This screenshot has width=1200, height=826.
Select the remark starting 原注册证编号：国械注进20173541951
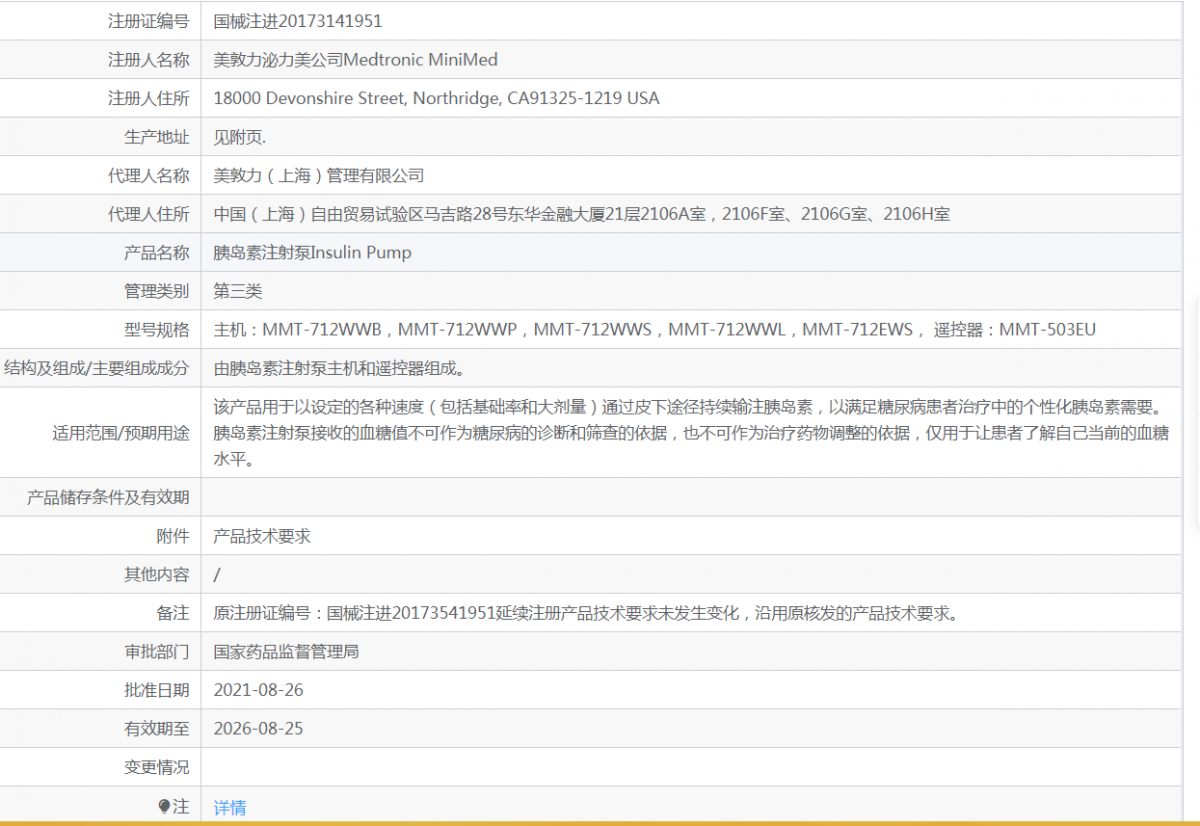[x=587, y=613]
